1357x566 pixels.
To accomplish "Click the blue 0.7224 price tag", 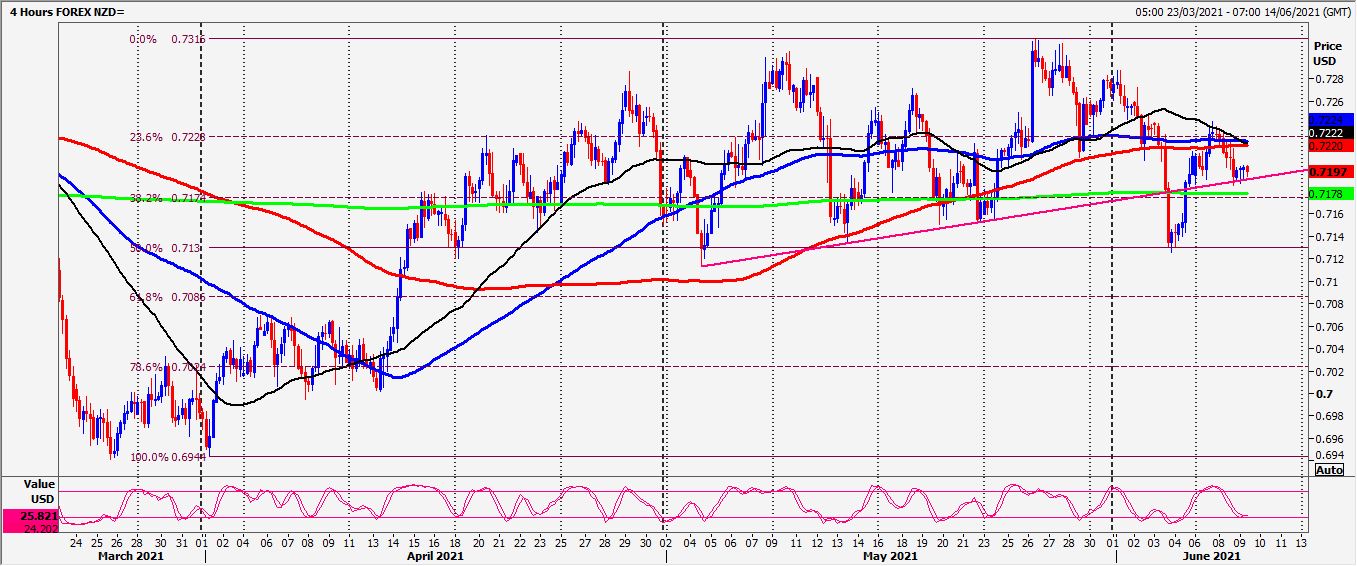I will pyautogui.click(x=1329, y=120).
